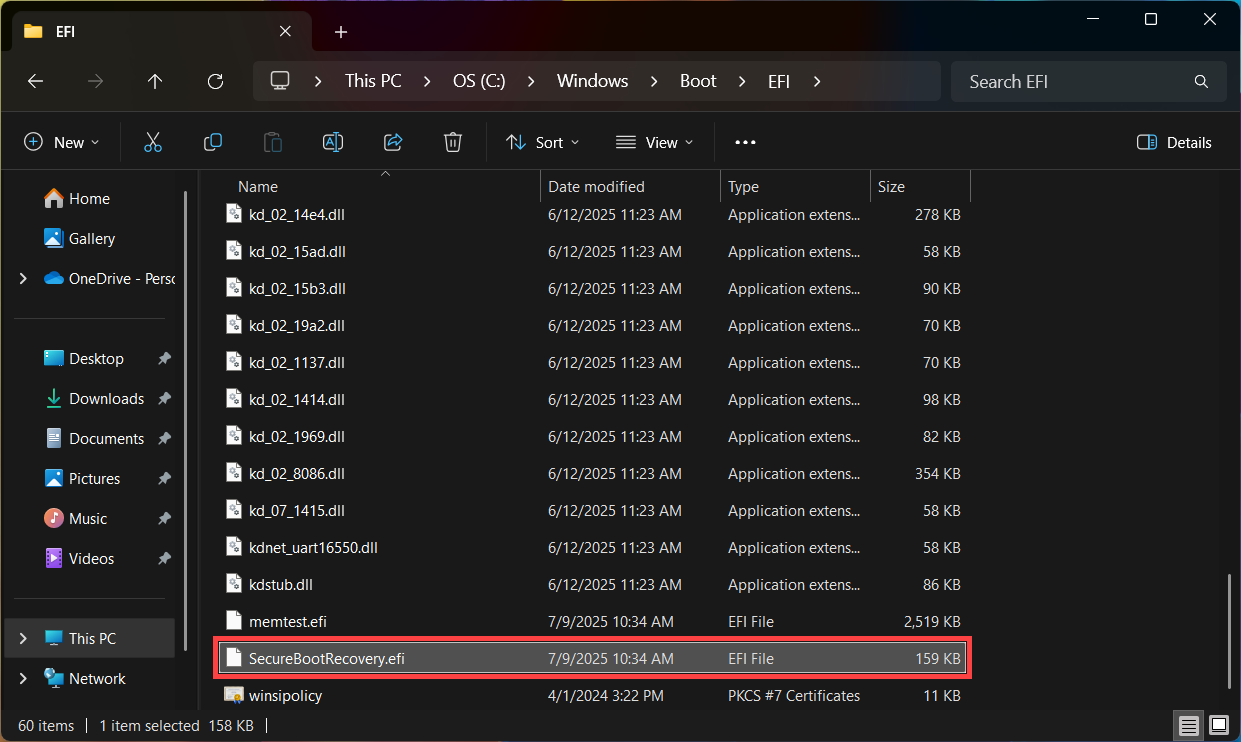Unpin Downloads from Quick access
Image resolution: width=1241 pixels, height=742 pixels.
click(x=164, y=398)
